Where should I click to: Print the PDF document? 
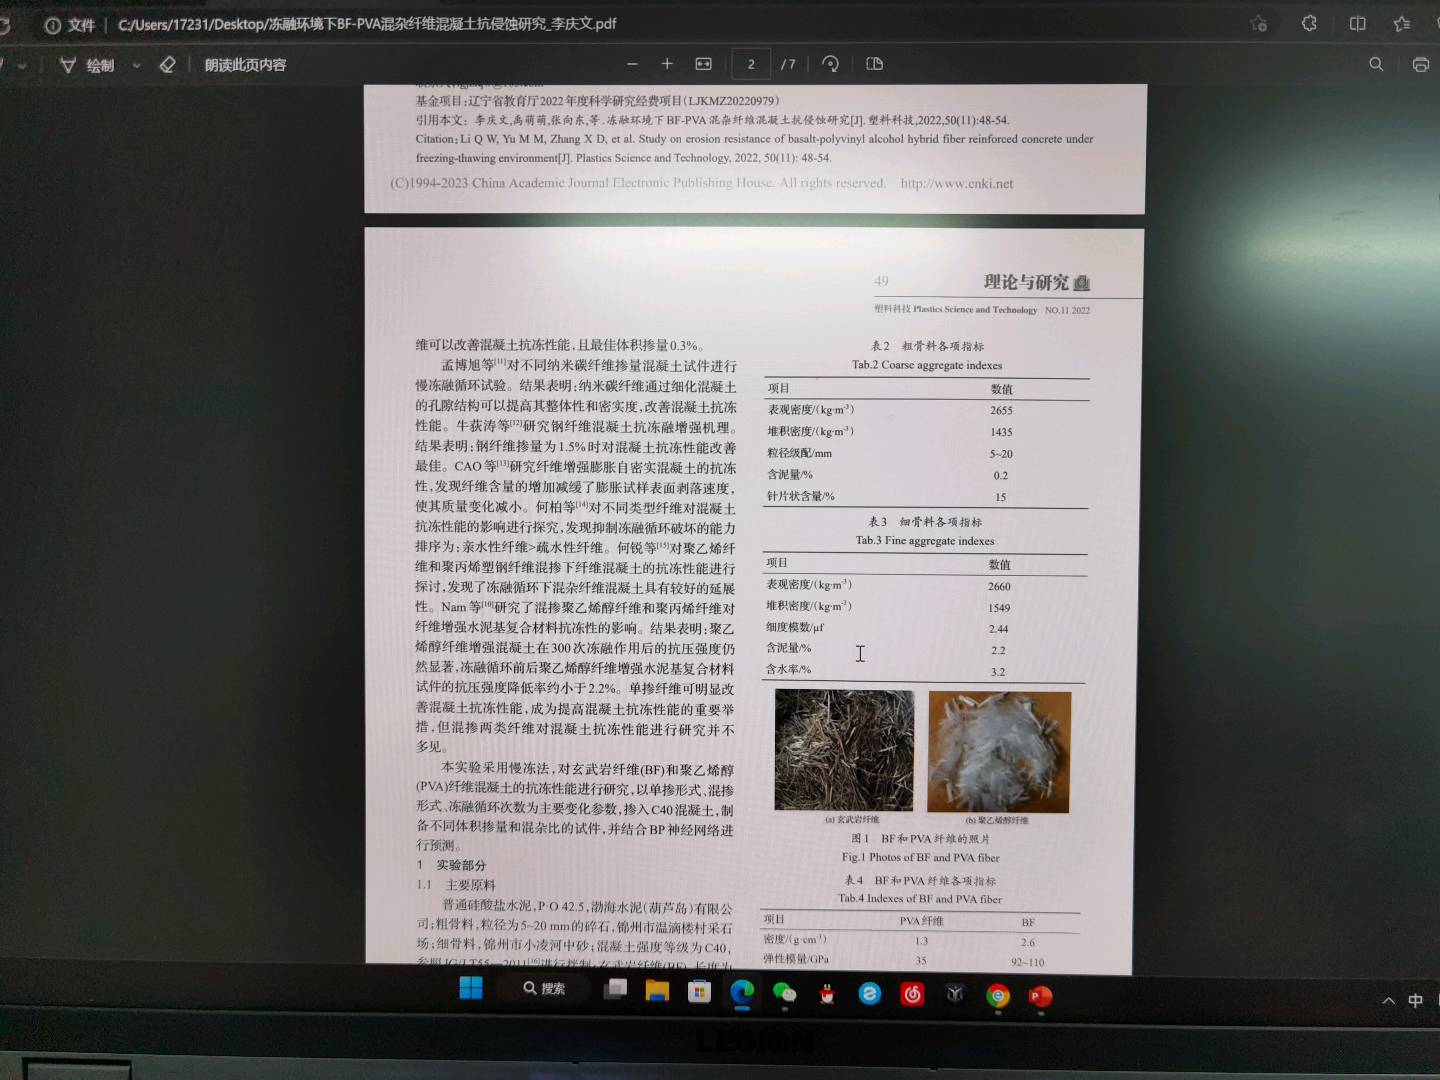click(x=1420, y=65)
